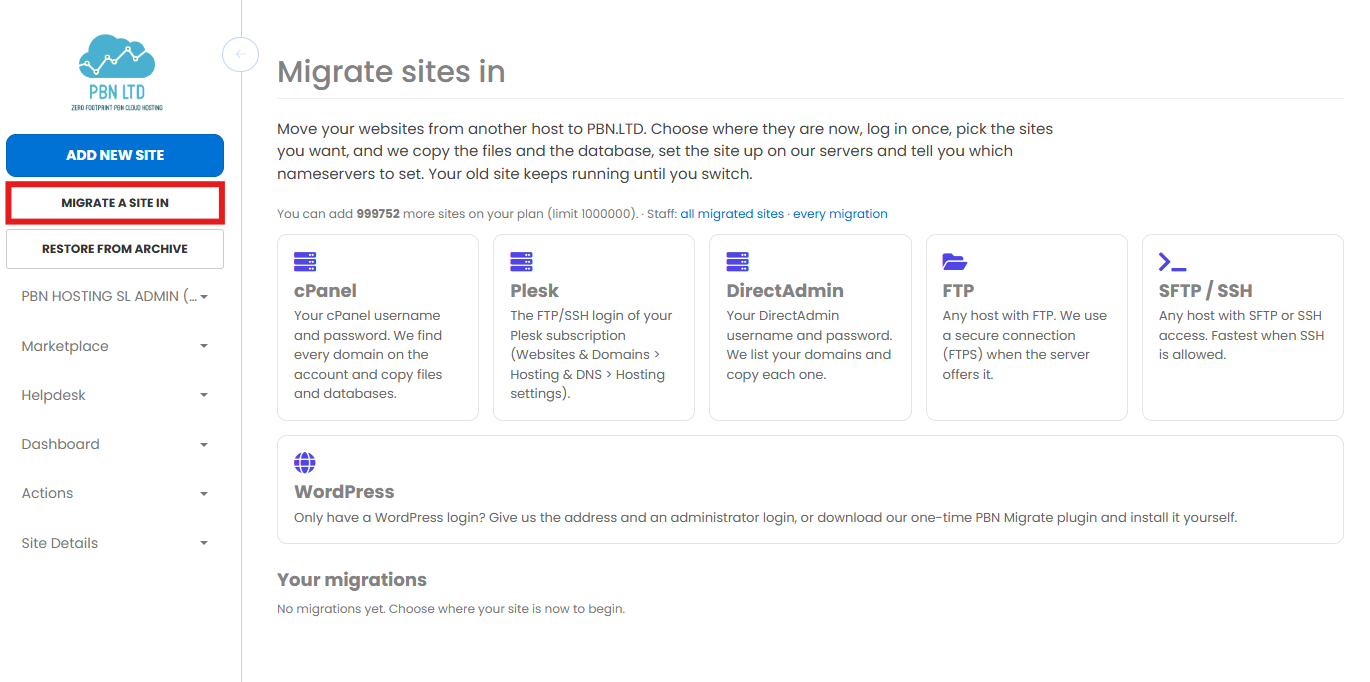The height and width of the screenshot is (682, 1370).
Task: Open Migrate A Site In
Action: [115, 203]
